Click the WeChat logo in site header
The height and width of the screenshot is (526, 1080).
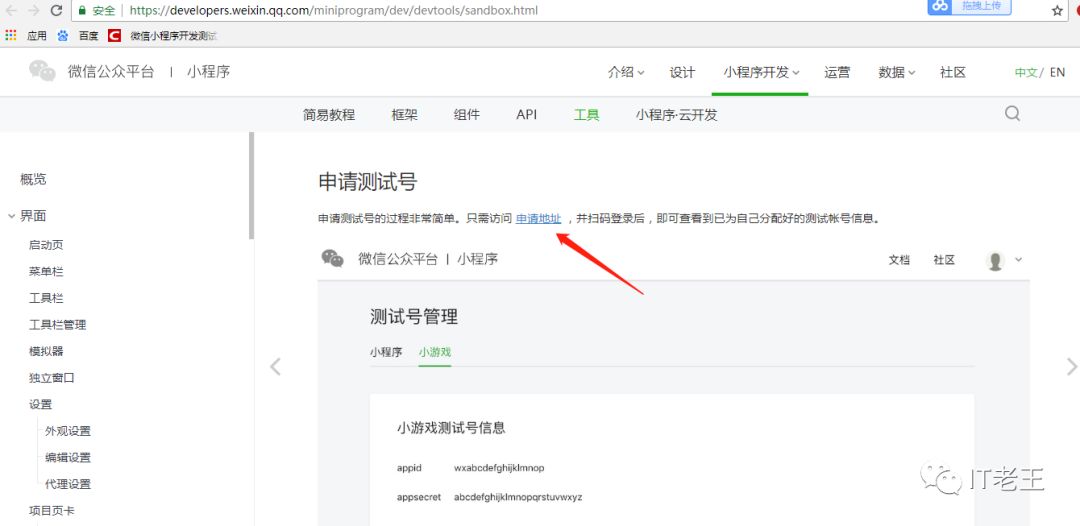[42, 71]
